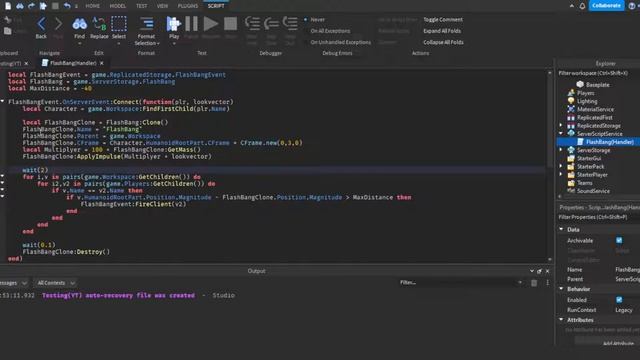Close the FlashBang(Handler) script tab
This screenshot has width=640, height=360.
(102, 63)
